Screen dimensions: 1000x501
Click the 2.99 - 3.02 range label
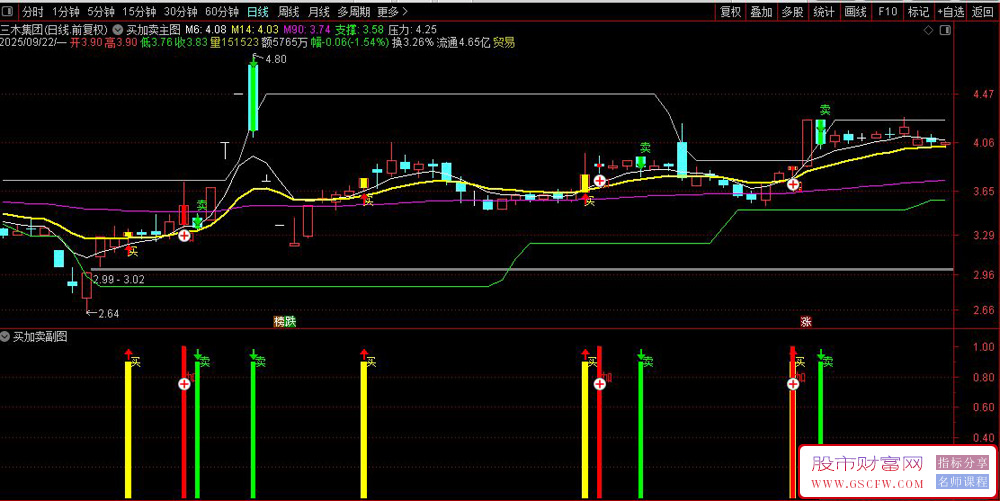pyautogui.click(x=119, y=279)
